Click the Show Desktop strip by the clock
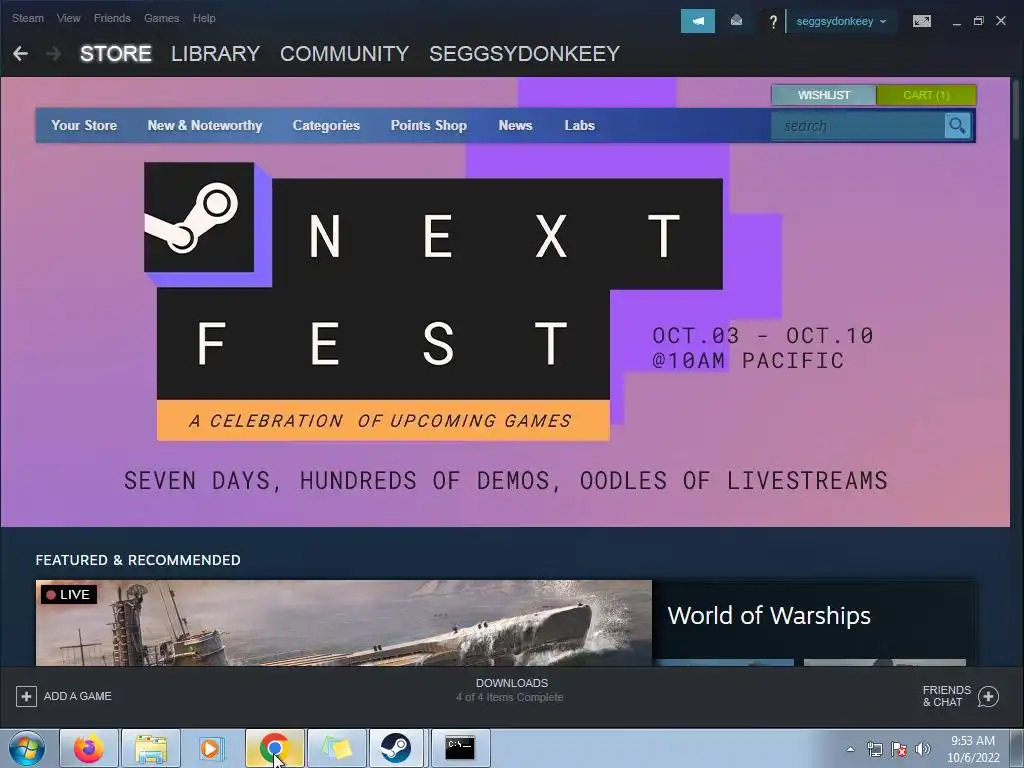The image size is (1024, 768). click(1017, 748)
